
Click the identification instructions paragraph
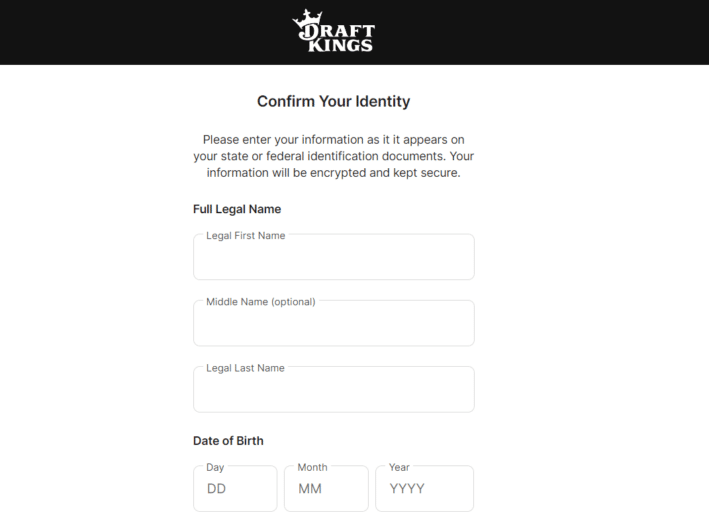(x=334, y=156)
